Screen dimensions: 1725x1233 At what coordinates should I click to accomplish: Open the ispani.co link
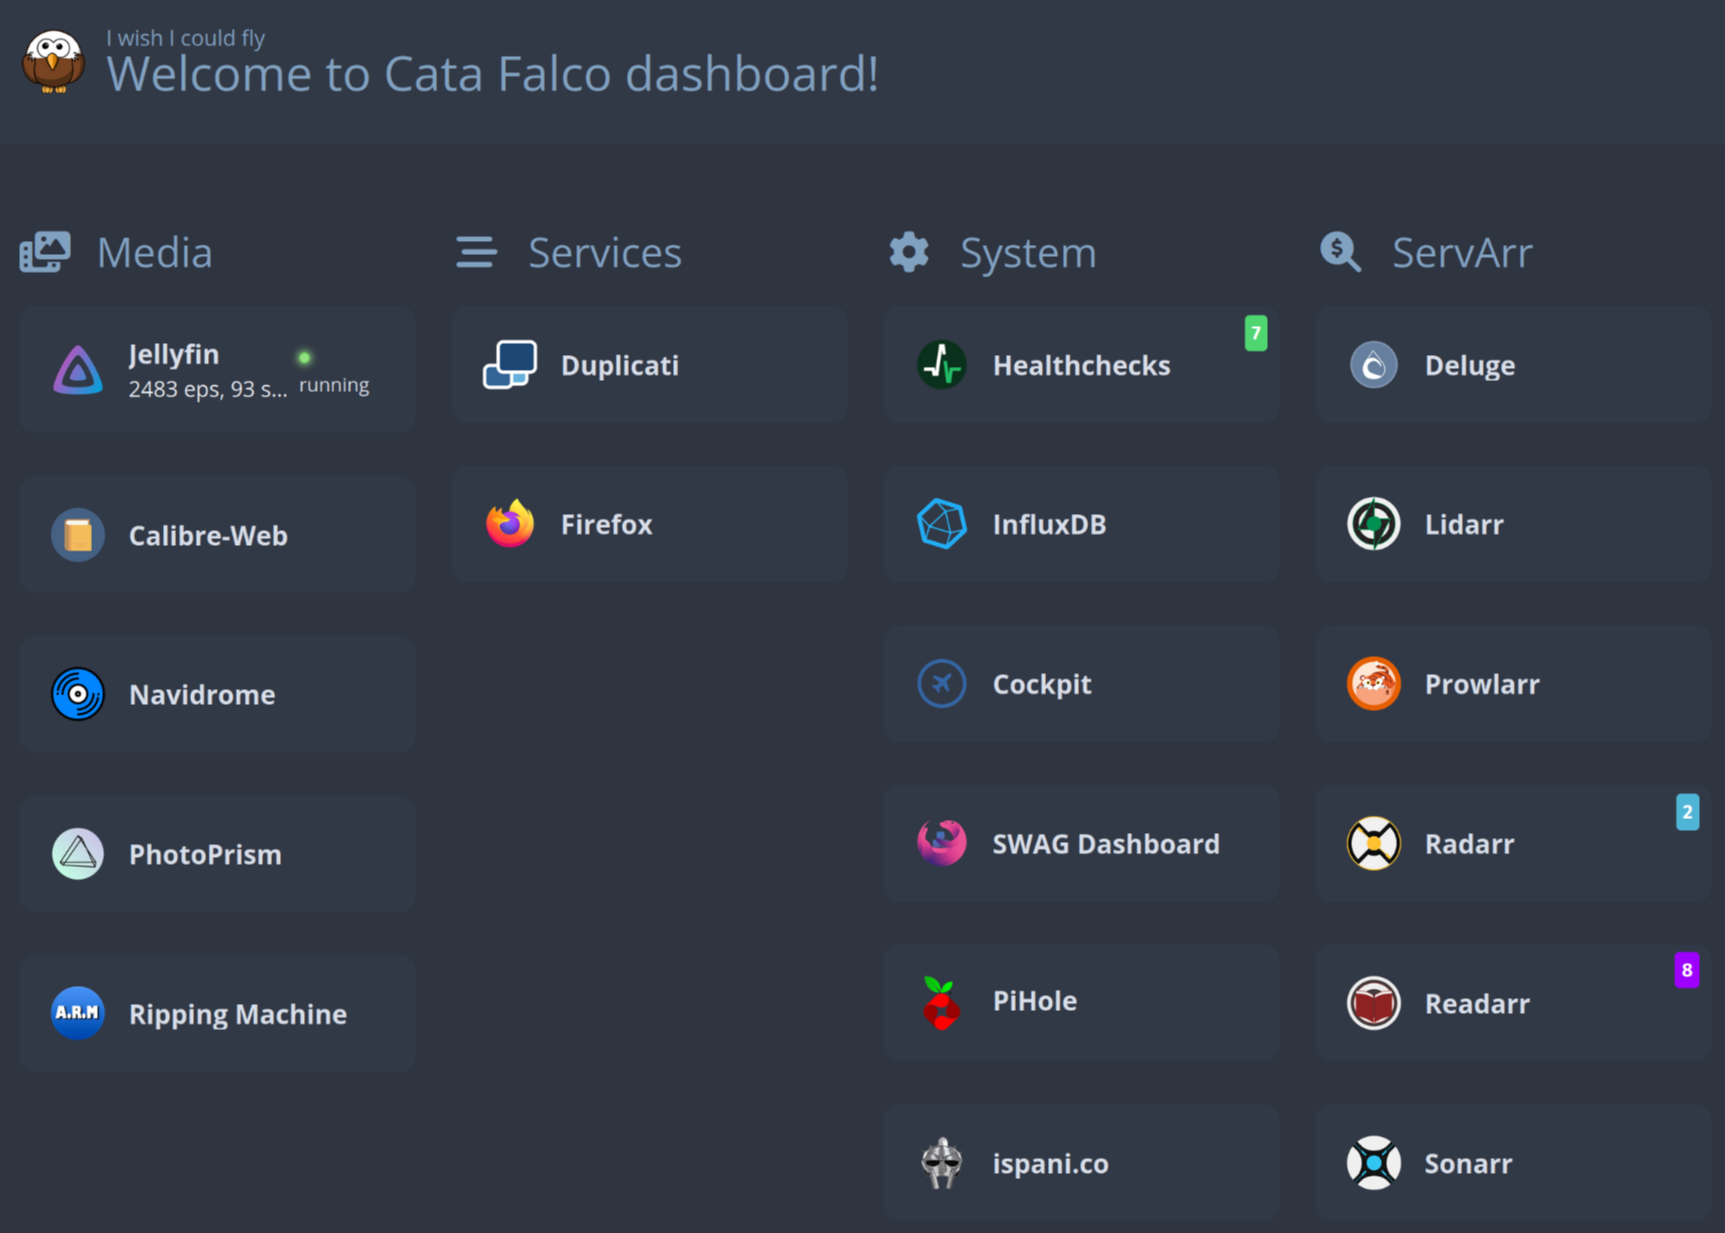pyautogui.click(x=1081, y=1163)
